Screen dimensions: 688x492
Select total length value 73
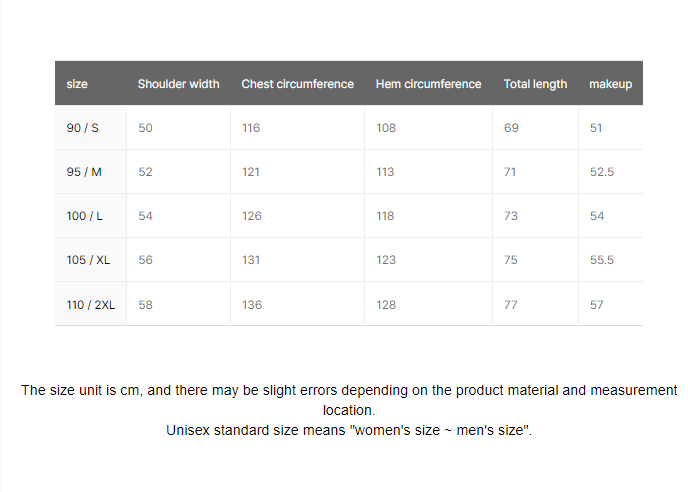[x=511, y=216]
